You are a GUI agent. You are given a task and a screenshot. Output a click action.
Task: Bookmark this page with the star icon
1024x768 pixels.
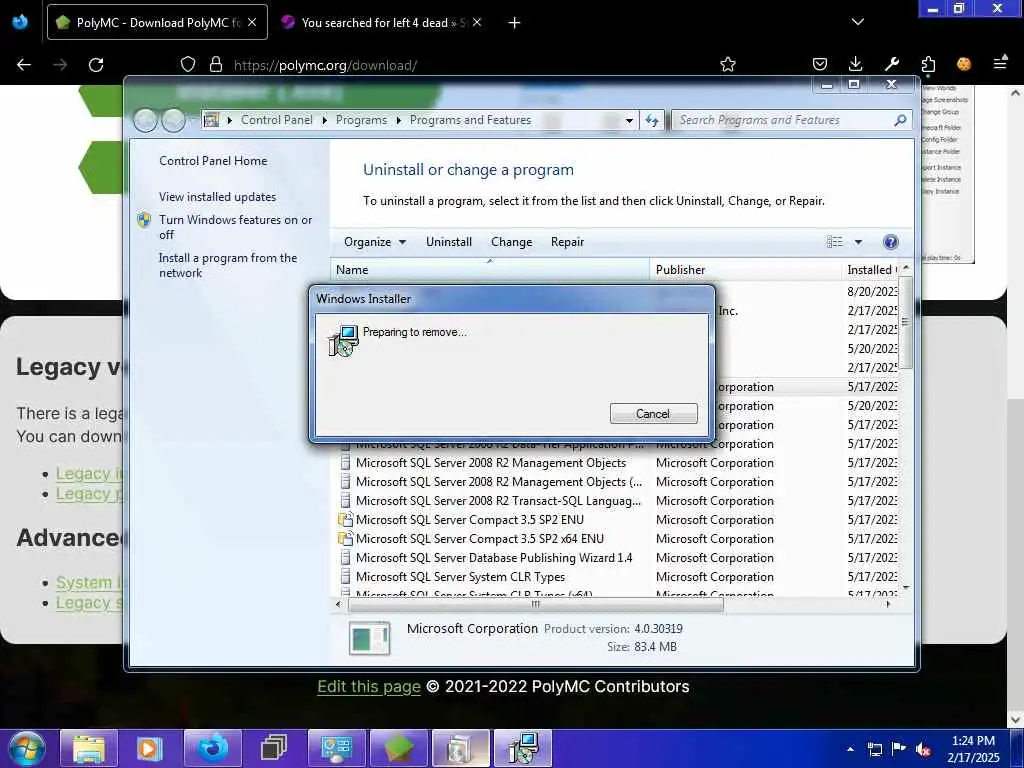(728, 64)
